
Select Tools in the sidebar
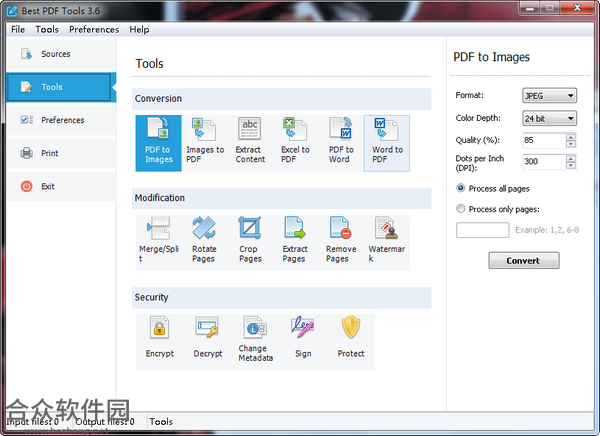coord(61,87)
